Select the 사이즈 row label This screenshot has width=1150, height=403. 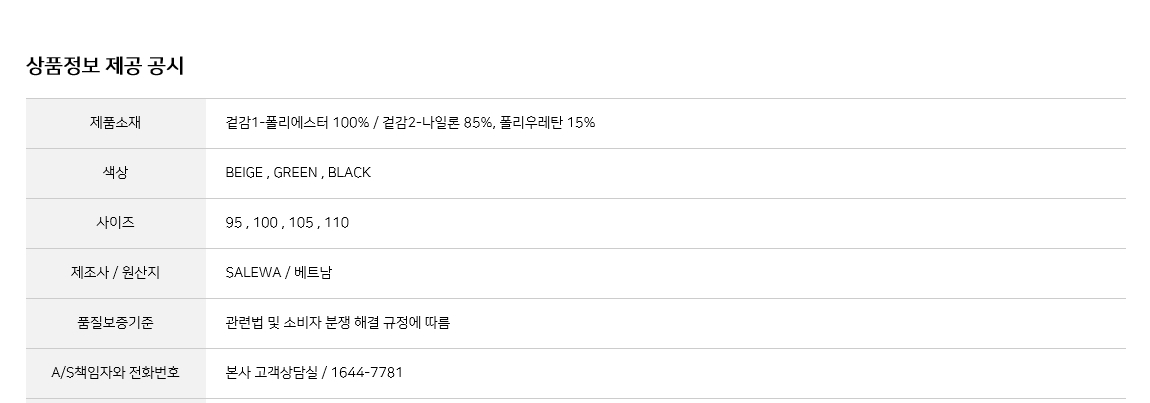(x=115, y=223)
